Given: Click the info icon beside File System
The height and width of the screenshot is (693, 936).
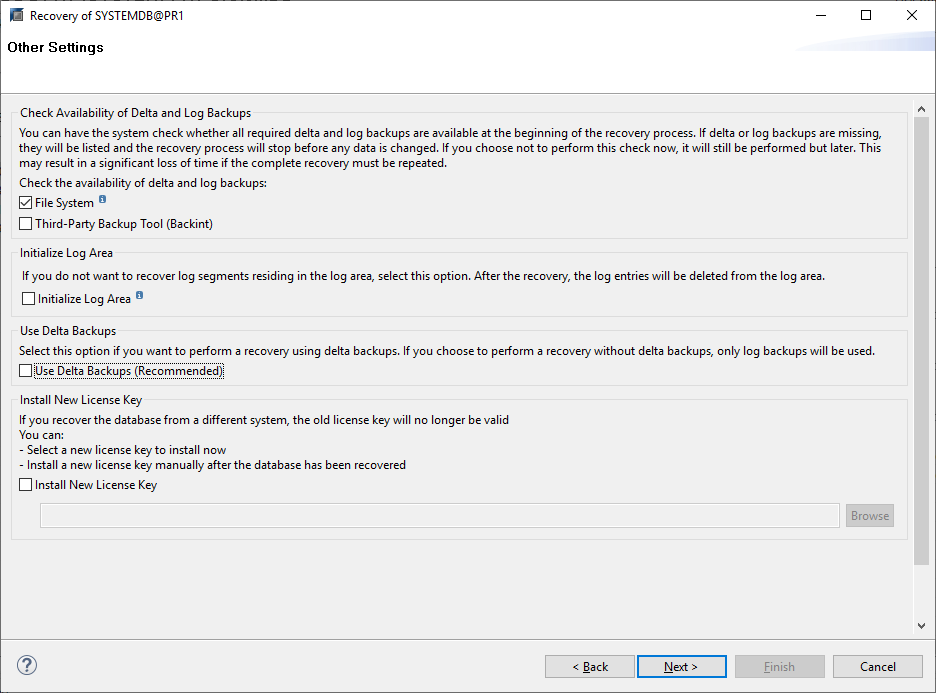Looking at the screenshot, I should pyautogui.click(x=102, y=200).
